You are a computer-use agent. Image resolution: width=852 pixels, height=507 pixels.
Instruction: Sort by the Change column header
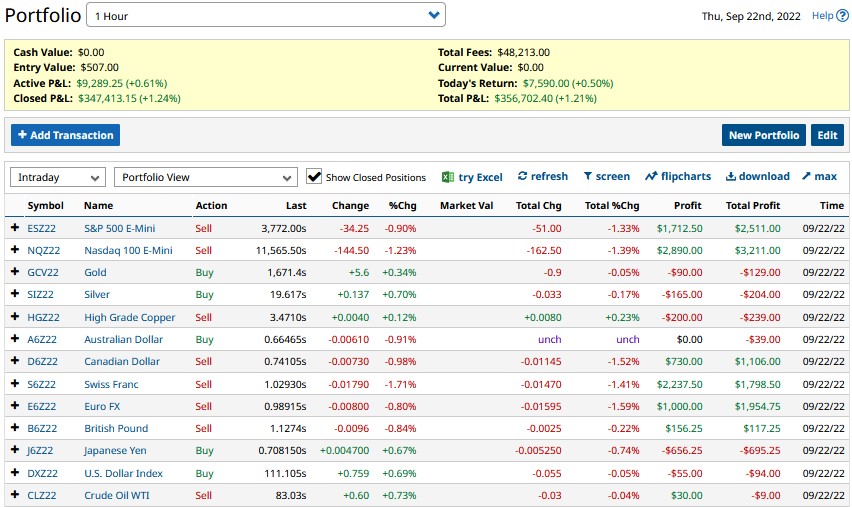pos(350,205)
